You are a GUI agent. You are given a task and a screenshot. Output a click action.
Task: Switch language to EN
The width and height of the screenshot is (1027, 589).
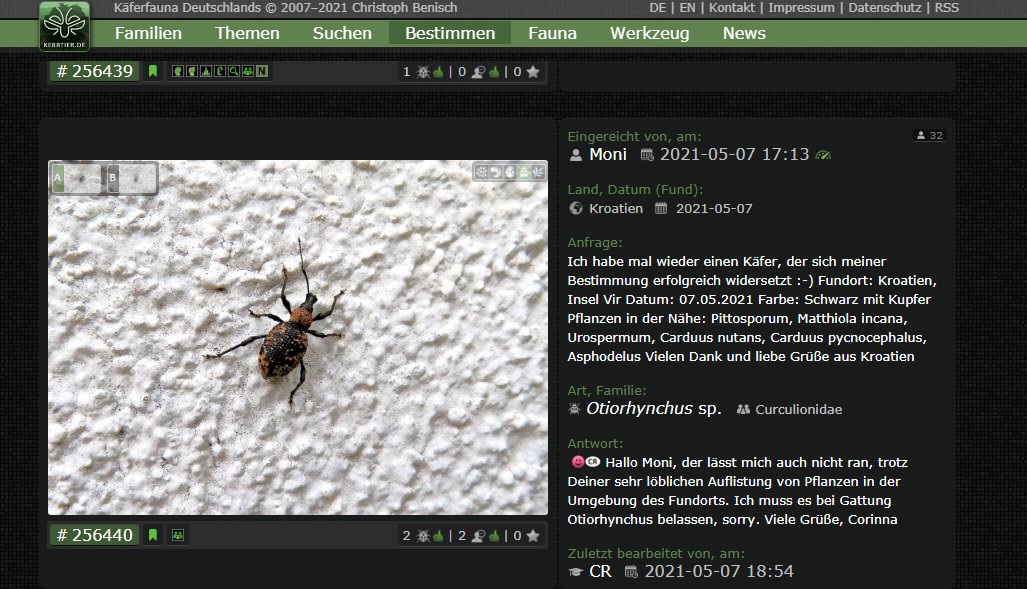click(x=688, y=8)
